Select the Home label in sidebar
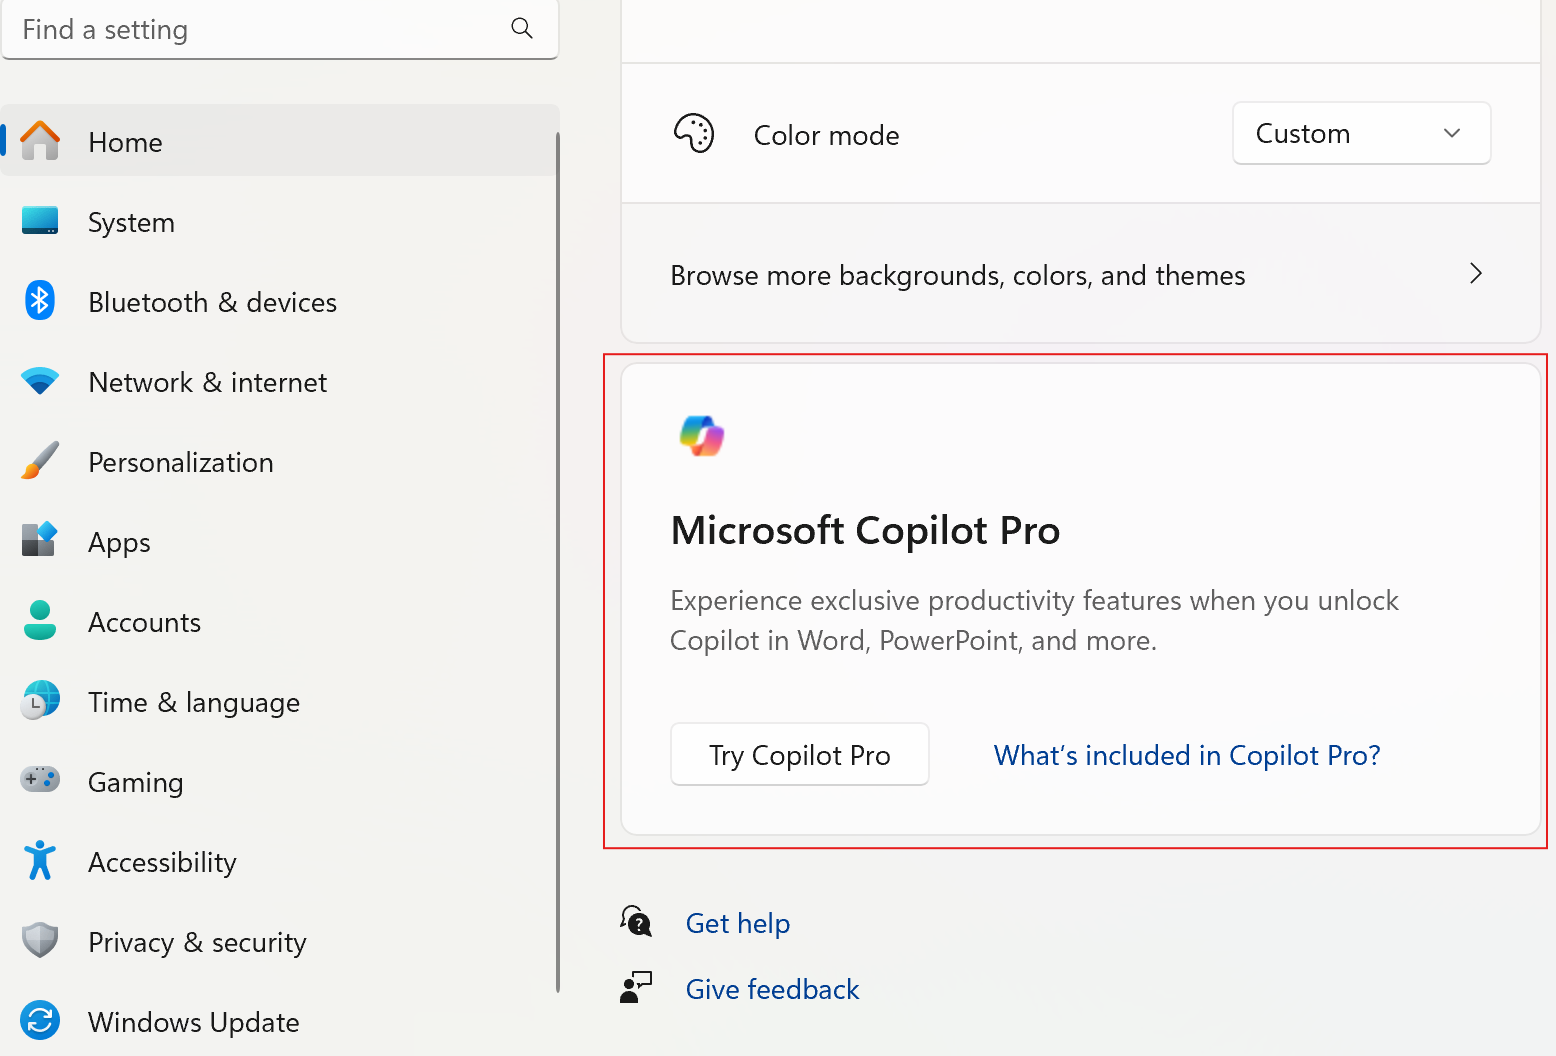 (125, 142)
